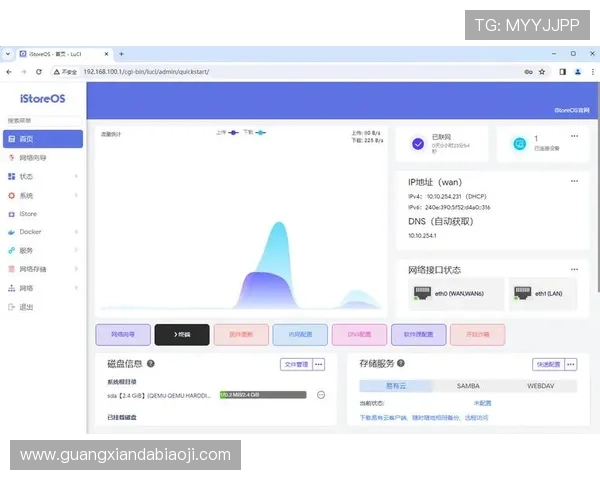Image resolution: width=600 pixels, height=480 pixels.
Task: Expand the Docker menu chevron
Action: coord(76,232)
